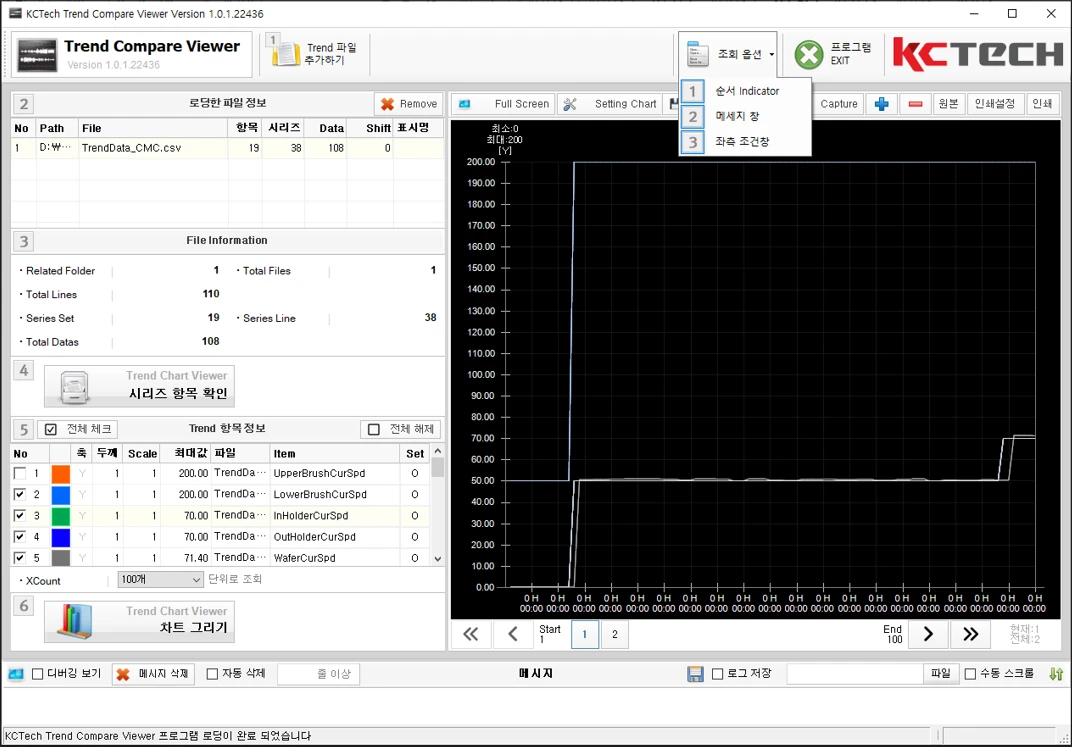This screenshot has height=747, width=1072.
Task: Select chart page 1 tab
Action: pyautogui.click(x=585, y=634)
